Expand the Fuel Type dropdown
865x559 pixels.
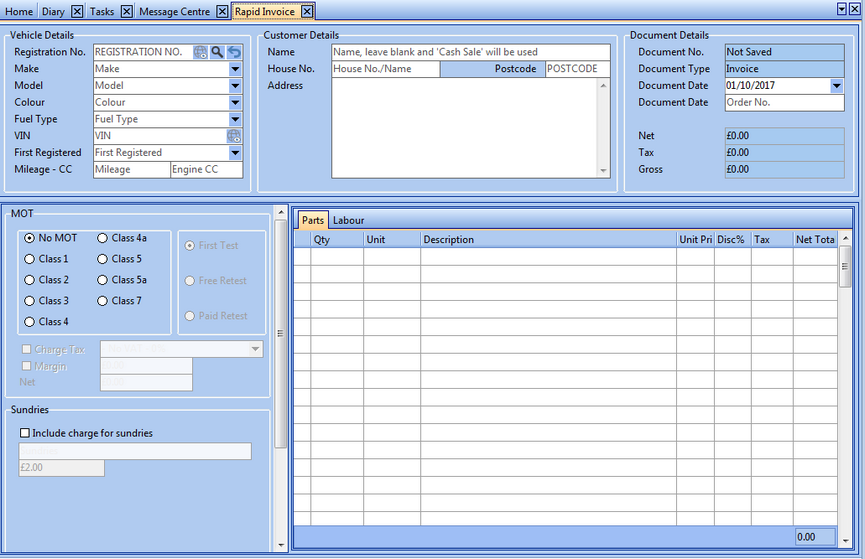click(x=235, y=119)
